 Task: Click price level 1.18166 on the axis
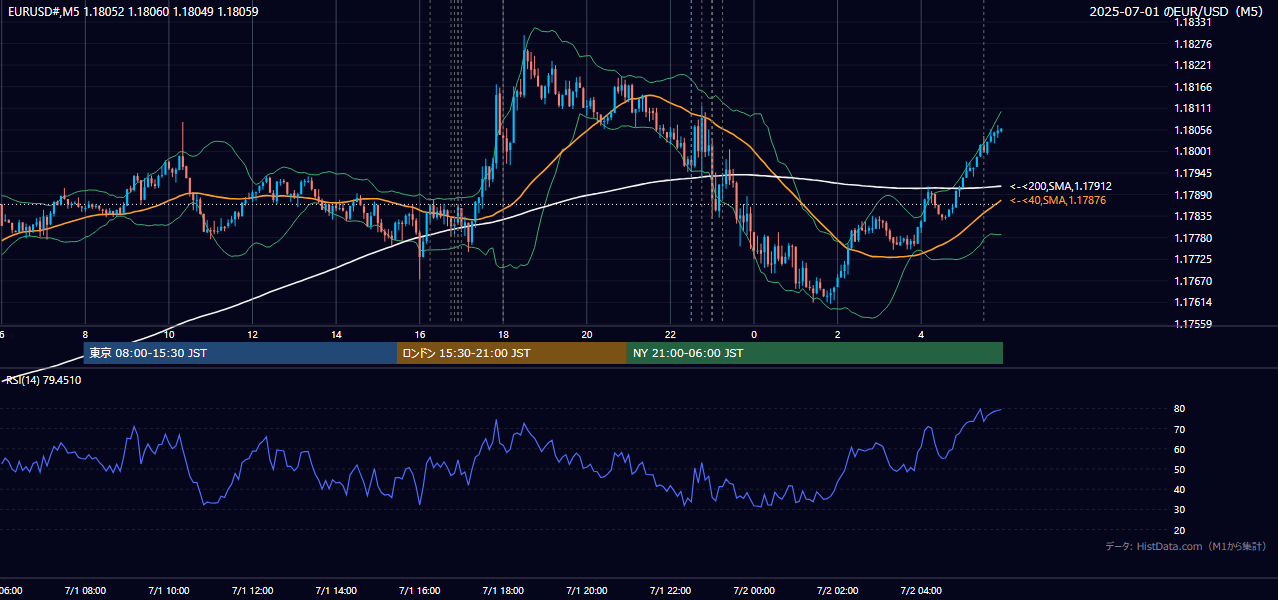1192,87
